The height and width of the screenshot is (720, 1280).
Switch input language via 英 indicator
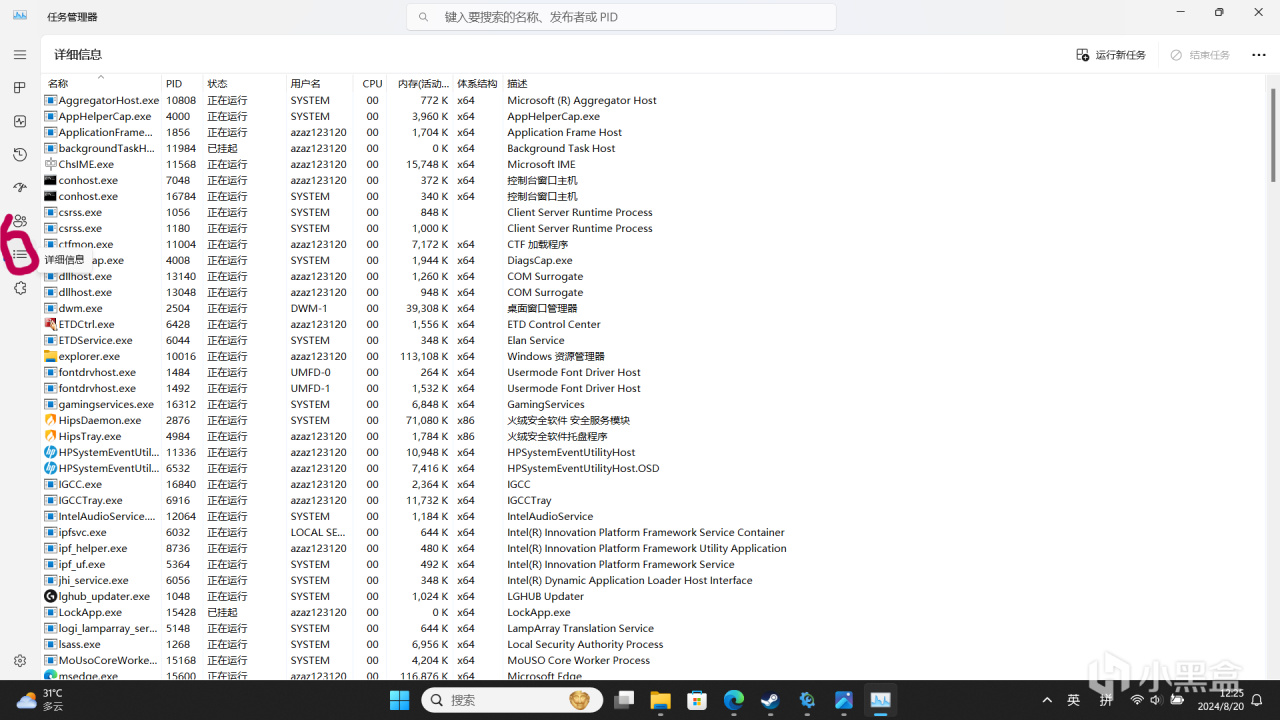(1073, 700)
